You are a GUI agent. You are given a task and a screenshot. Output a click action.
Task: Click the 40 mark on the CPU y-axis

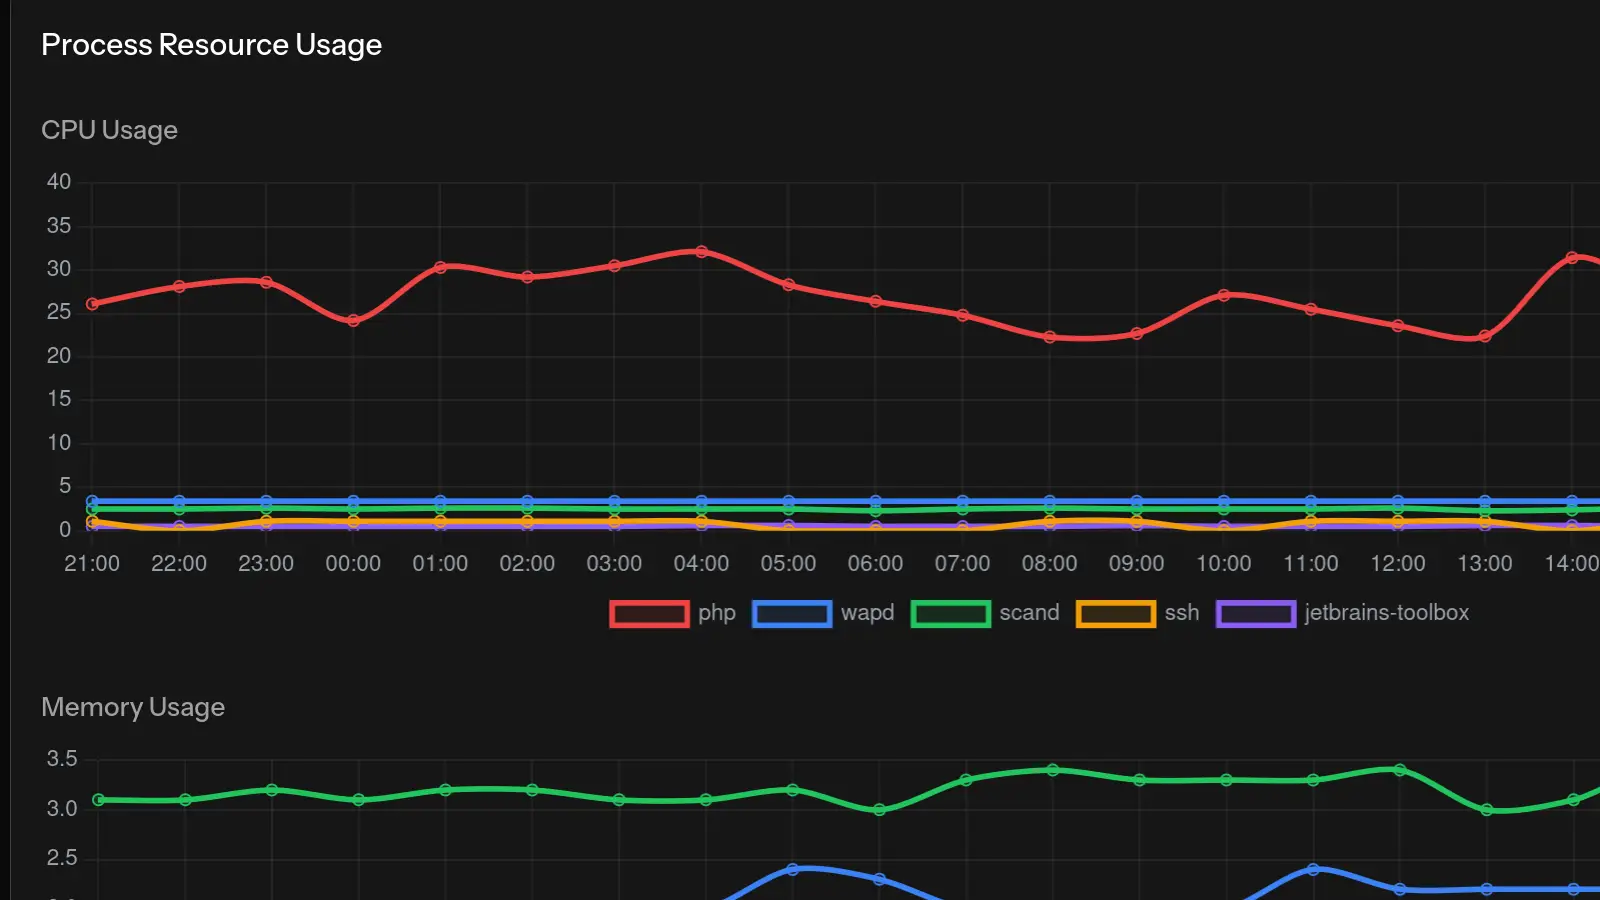60,181
